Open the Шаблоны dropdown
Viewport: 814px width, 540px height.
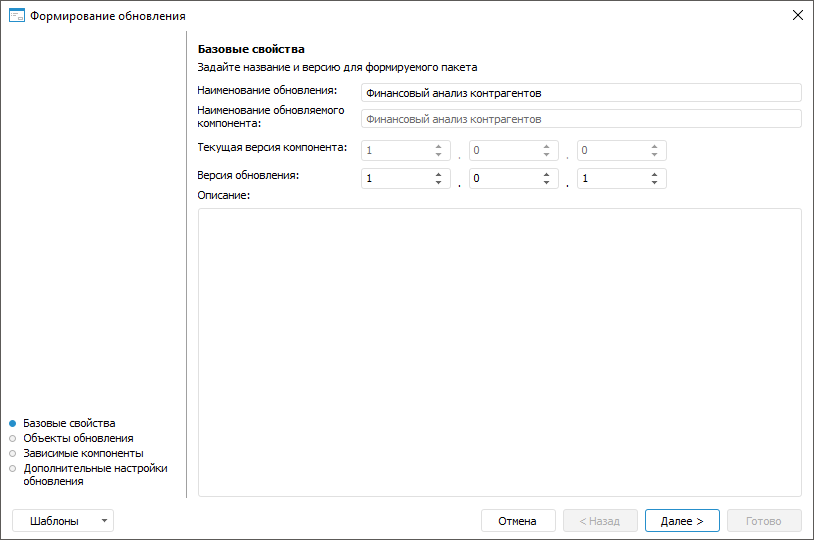tap(62, 521)
